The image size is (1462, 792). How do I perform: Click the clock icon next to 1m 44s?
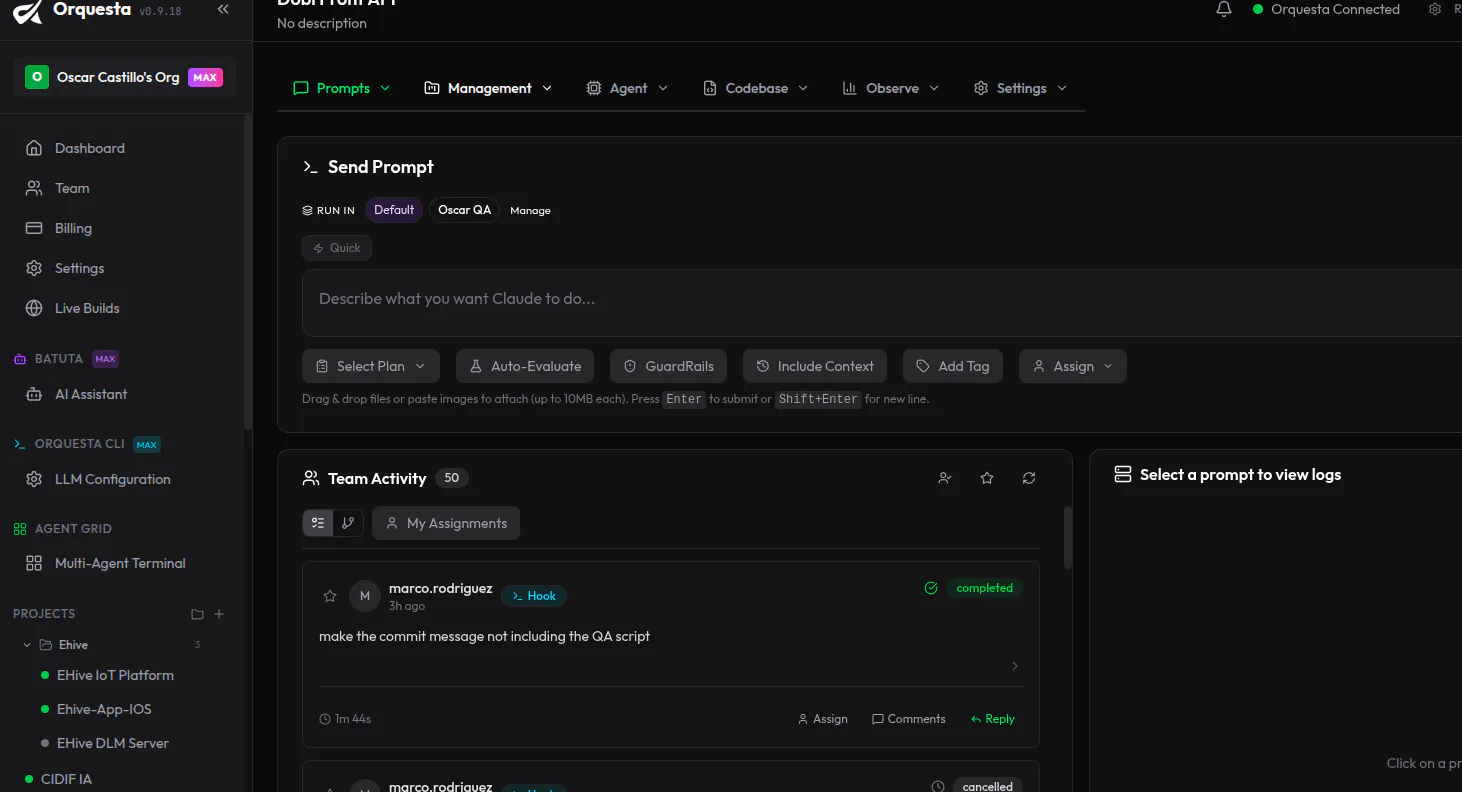click(x=325, y=719)
